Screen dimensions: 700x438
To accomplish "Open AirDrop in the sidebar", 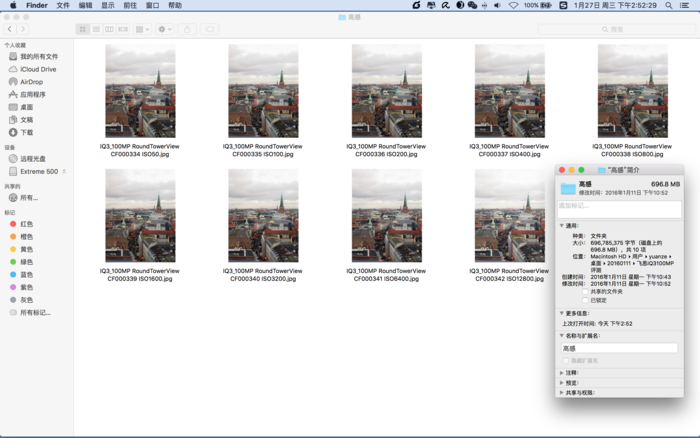I will pos(33,82).
